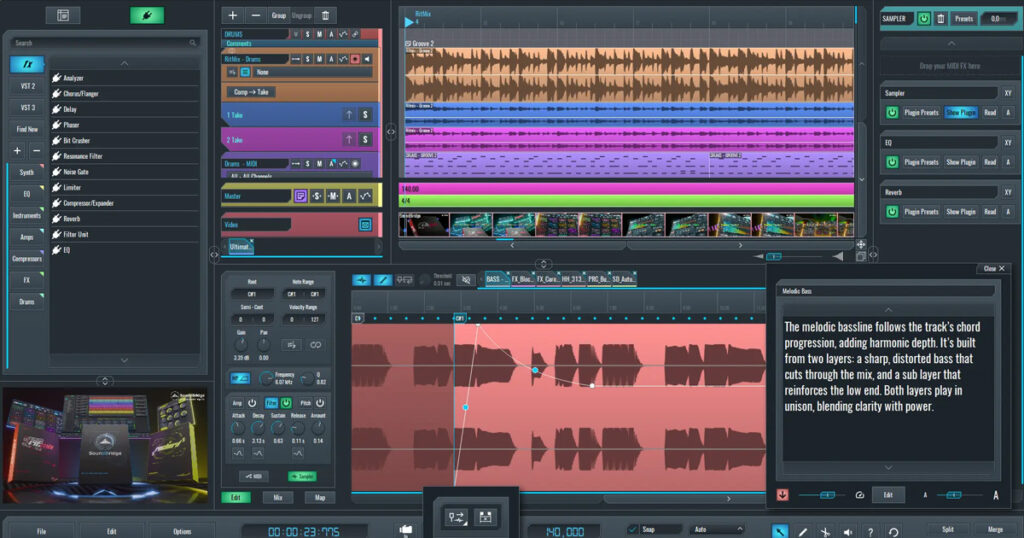Viewport: 1024px width, 538px height.
Task: Enable the Amp envelope power toggle
Action: point(252,403)
